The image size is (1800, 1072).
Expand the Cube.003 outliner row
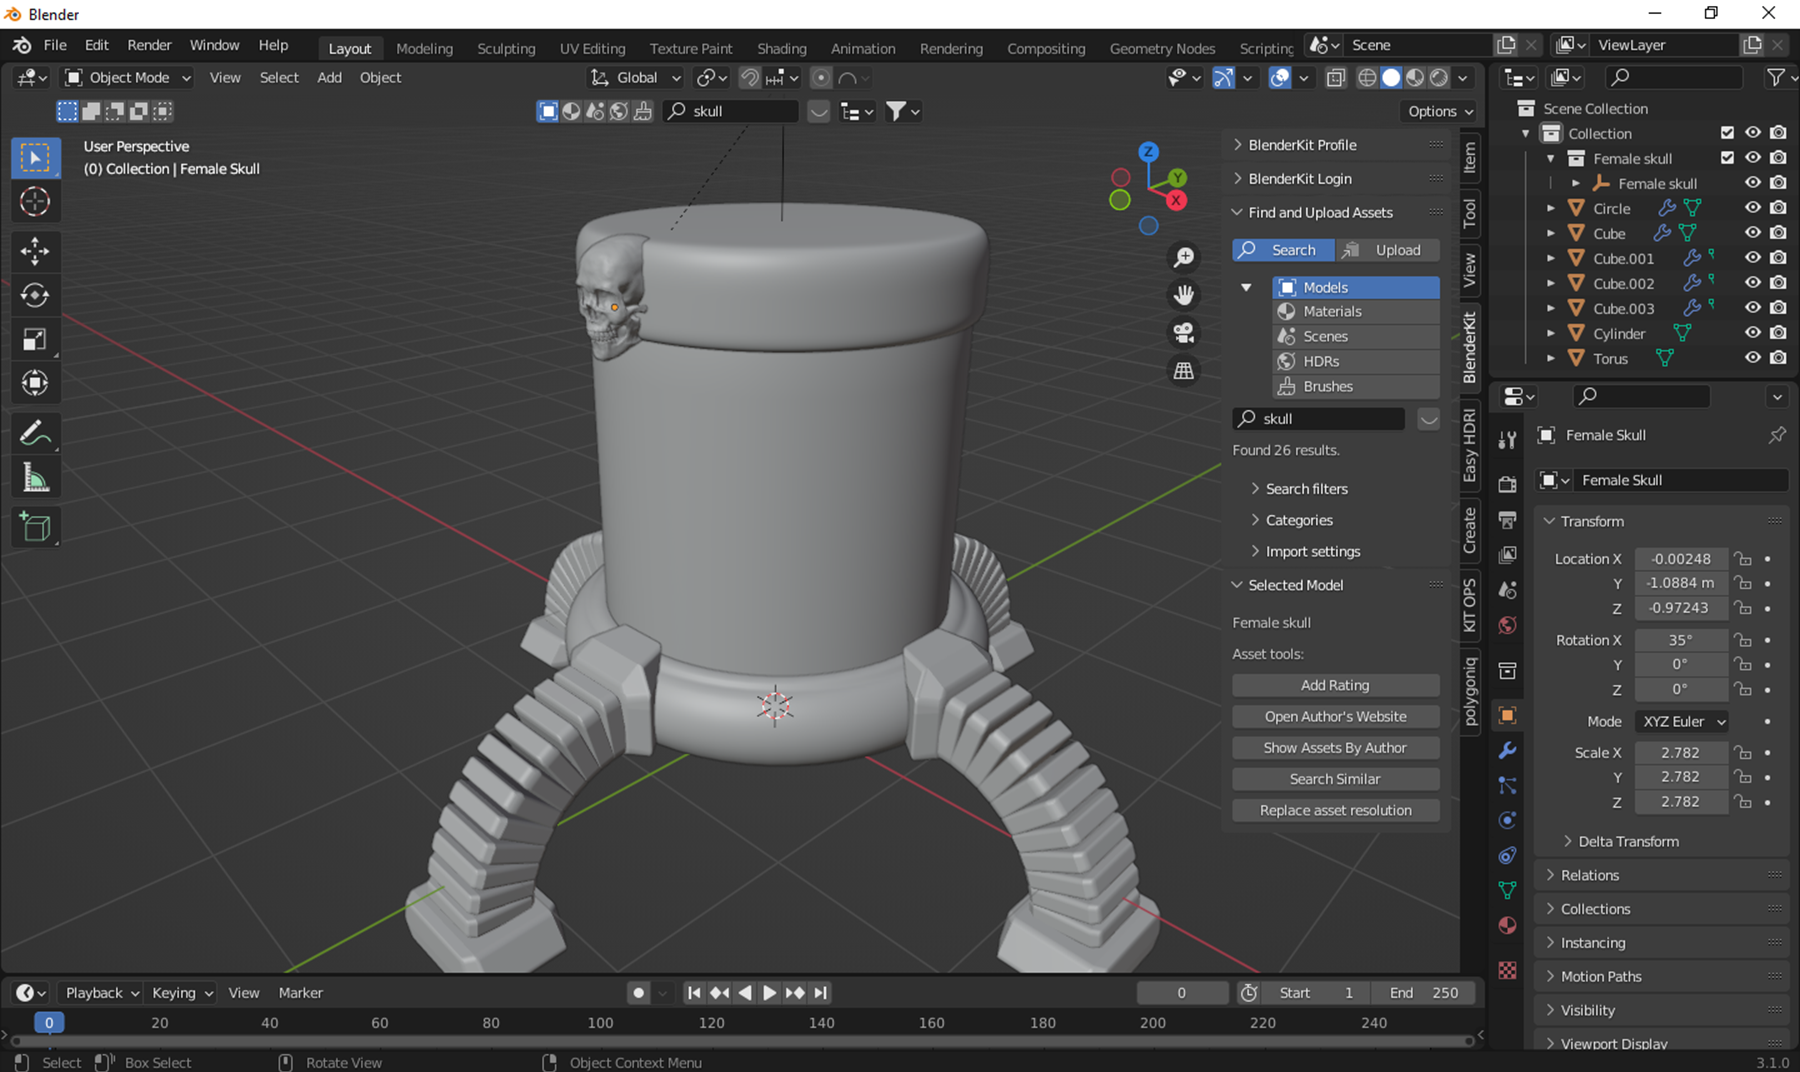(x=1551, y=308)
